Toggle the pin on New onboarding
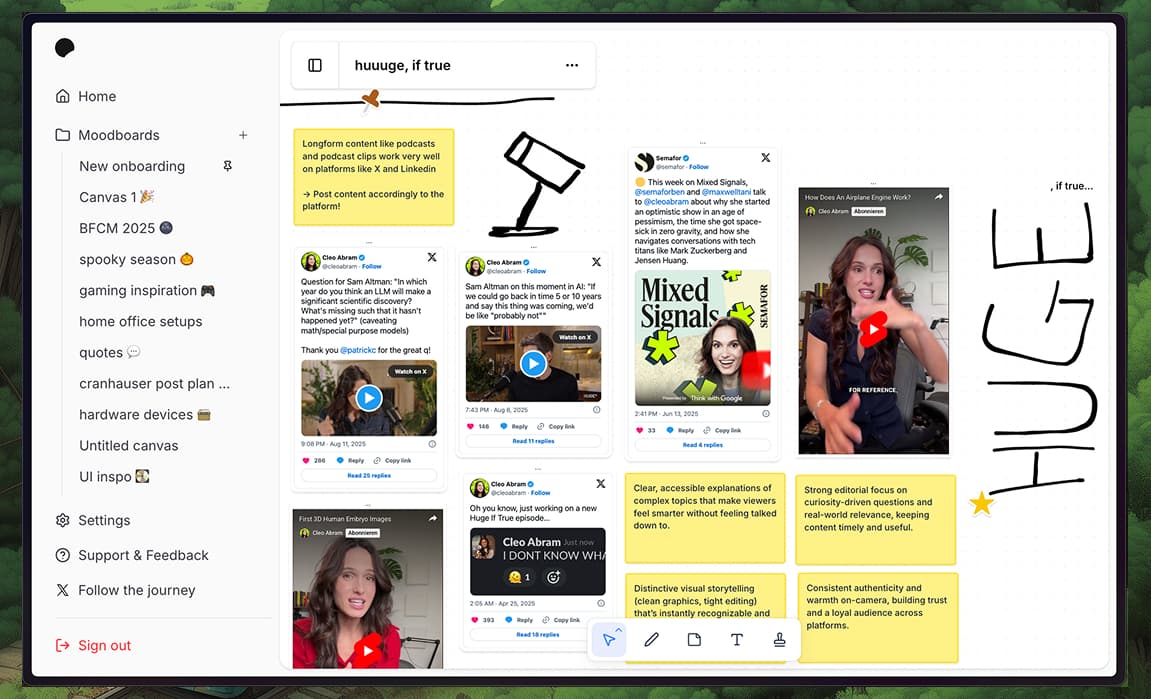 pyautogui.click(x=227, y=166)
